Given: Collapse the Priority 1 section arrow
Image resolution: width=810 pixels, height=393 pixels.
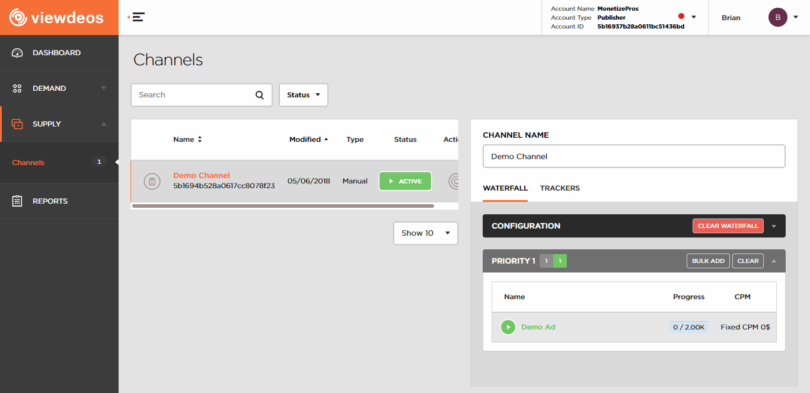Looking at the screenshot, I should click(774, 261).
